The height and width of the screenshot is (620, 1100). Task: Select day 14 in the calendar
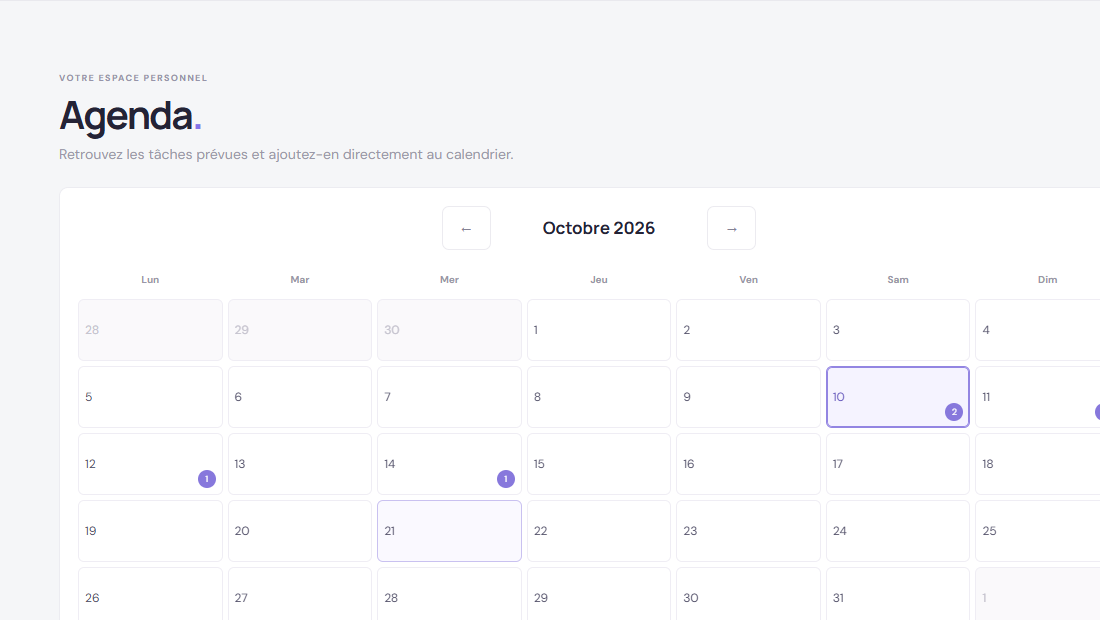[449, 464]
